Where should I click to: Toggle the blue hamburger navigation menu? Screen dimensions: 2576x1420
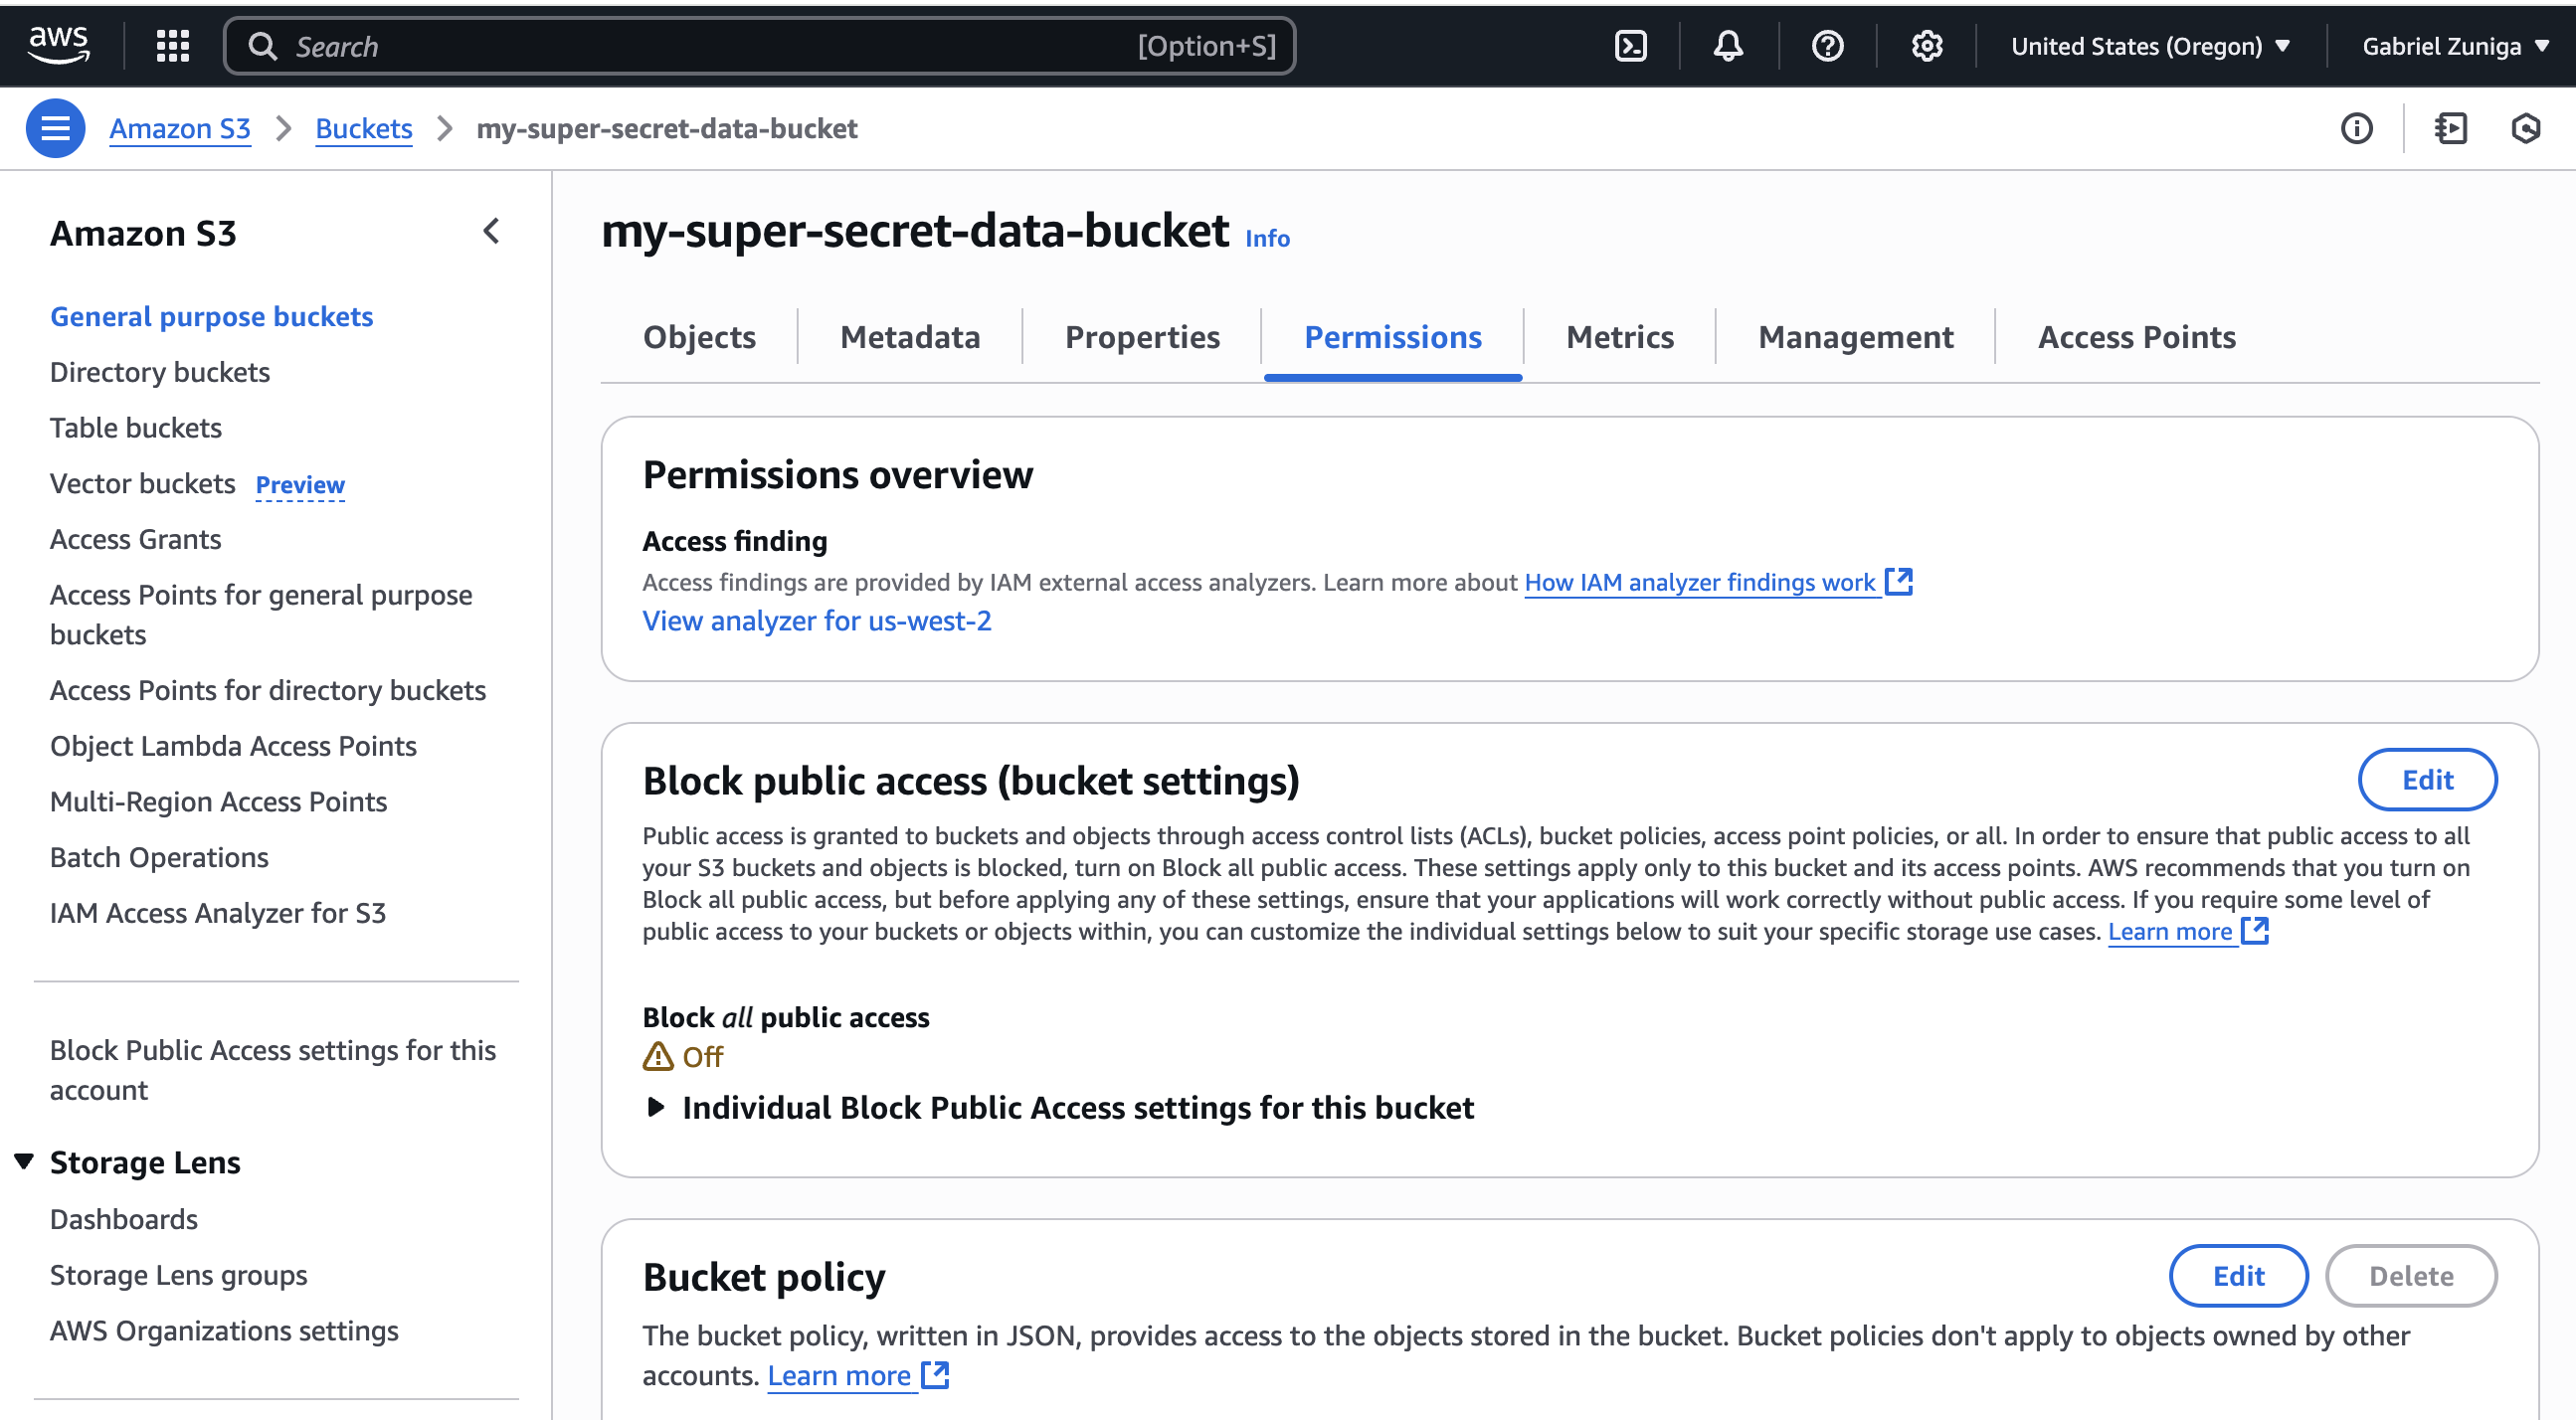click(x=55, y=128)
